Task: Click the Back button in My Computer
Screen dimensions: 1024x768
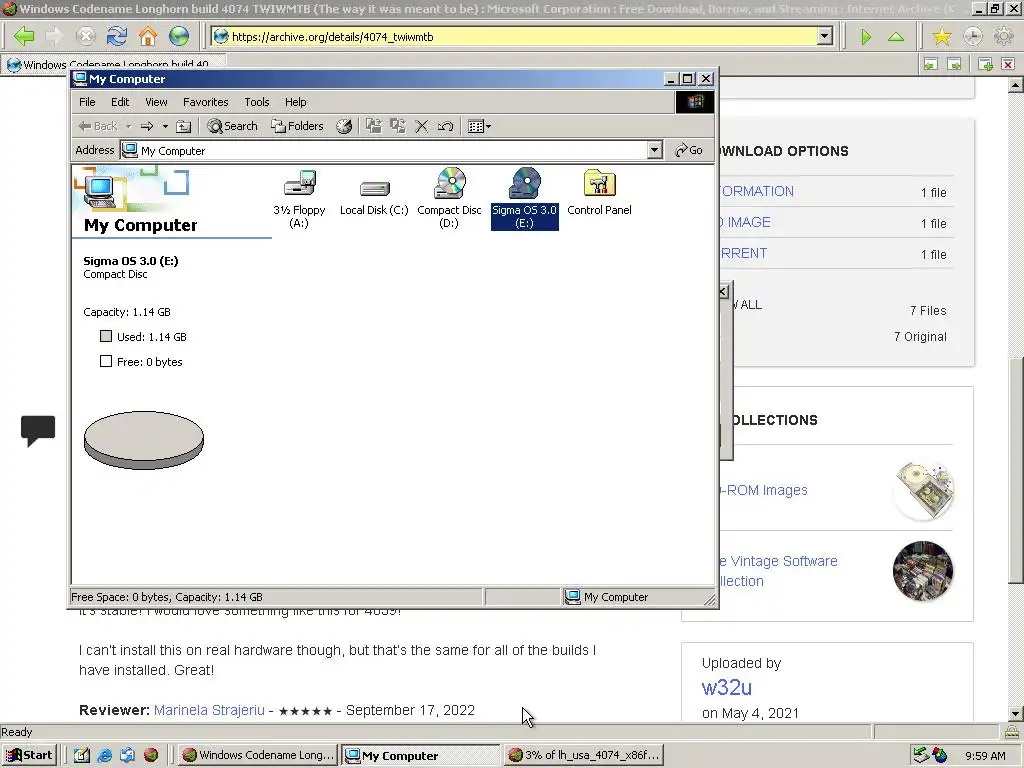Action: pos(99,126)
